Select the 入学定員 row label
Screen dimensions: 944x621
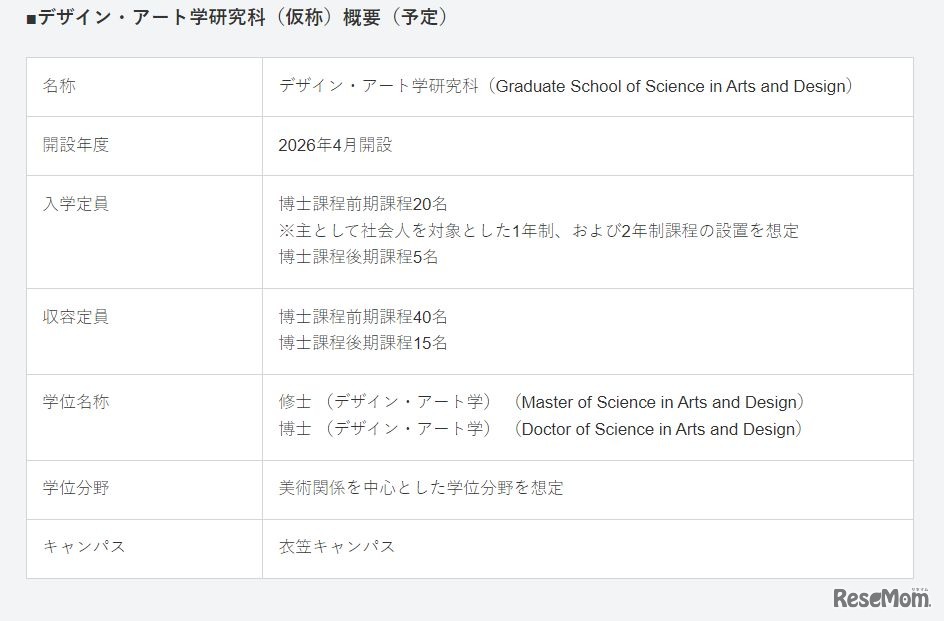[76, 204]
